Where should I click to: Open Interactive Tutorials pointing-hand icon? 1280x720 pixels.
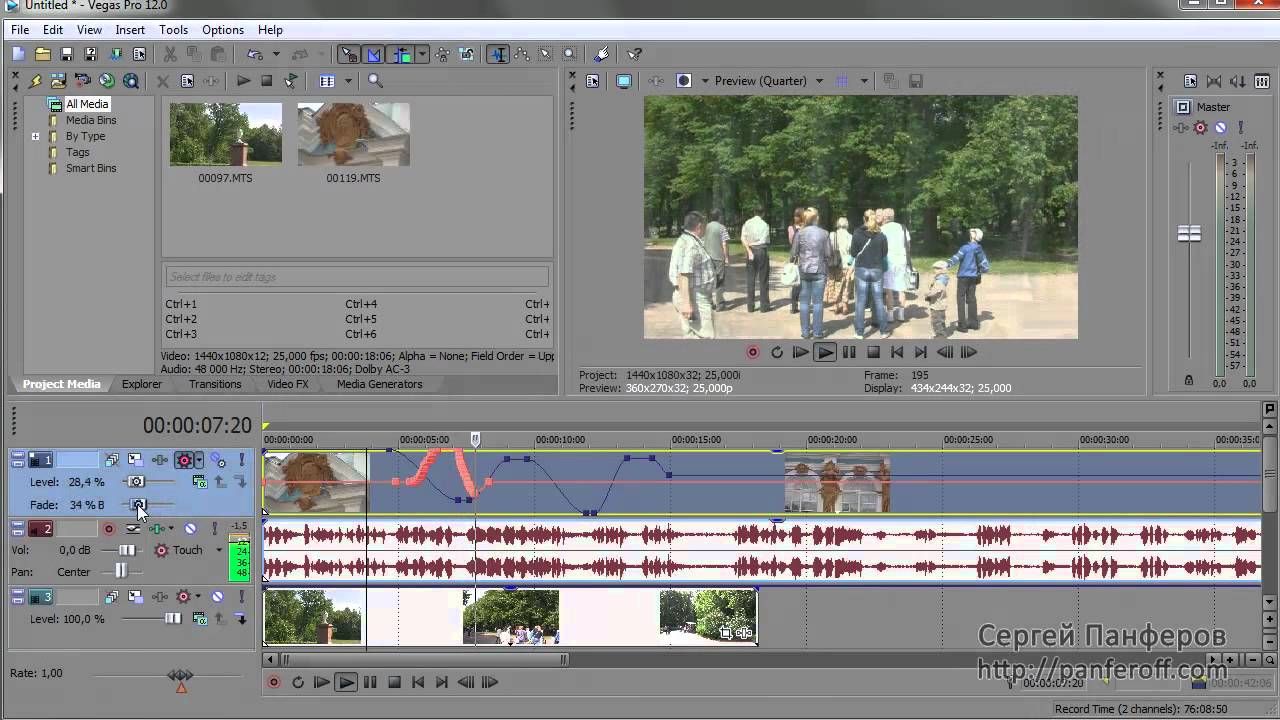coord(602,55)
